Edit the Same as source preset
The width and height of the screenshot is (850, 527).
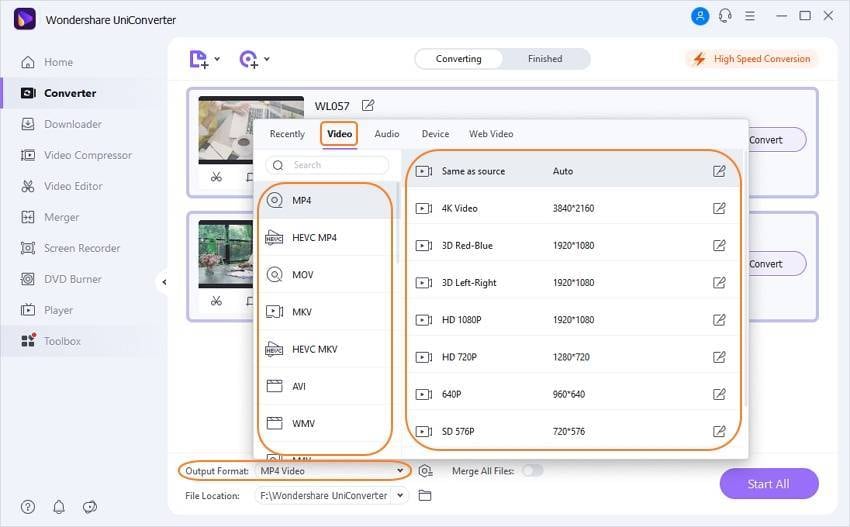(719, 171)
